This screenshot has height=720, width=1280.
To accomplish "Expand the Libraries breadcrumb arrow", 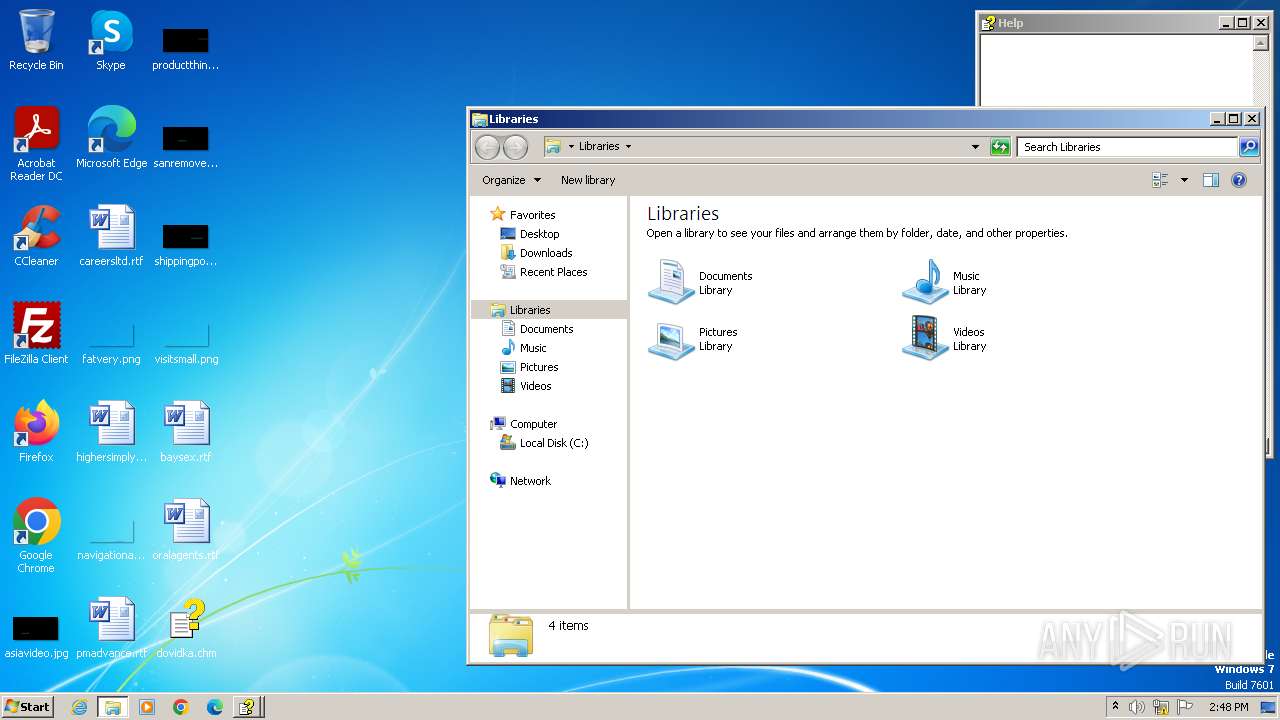I will click(628, 147).
